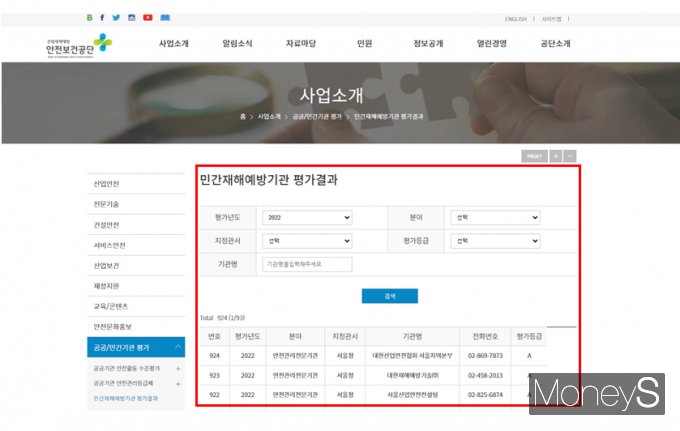Click the plus zoom-in button next to PRINT
This screenshot has width=680, height=431.
pos(556,156)
